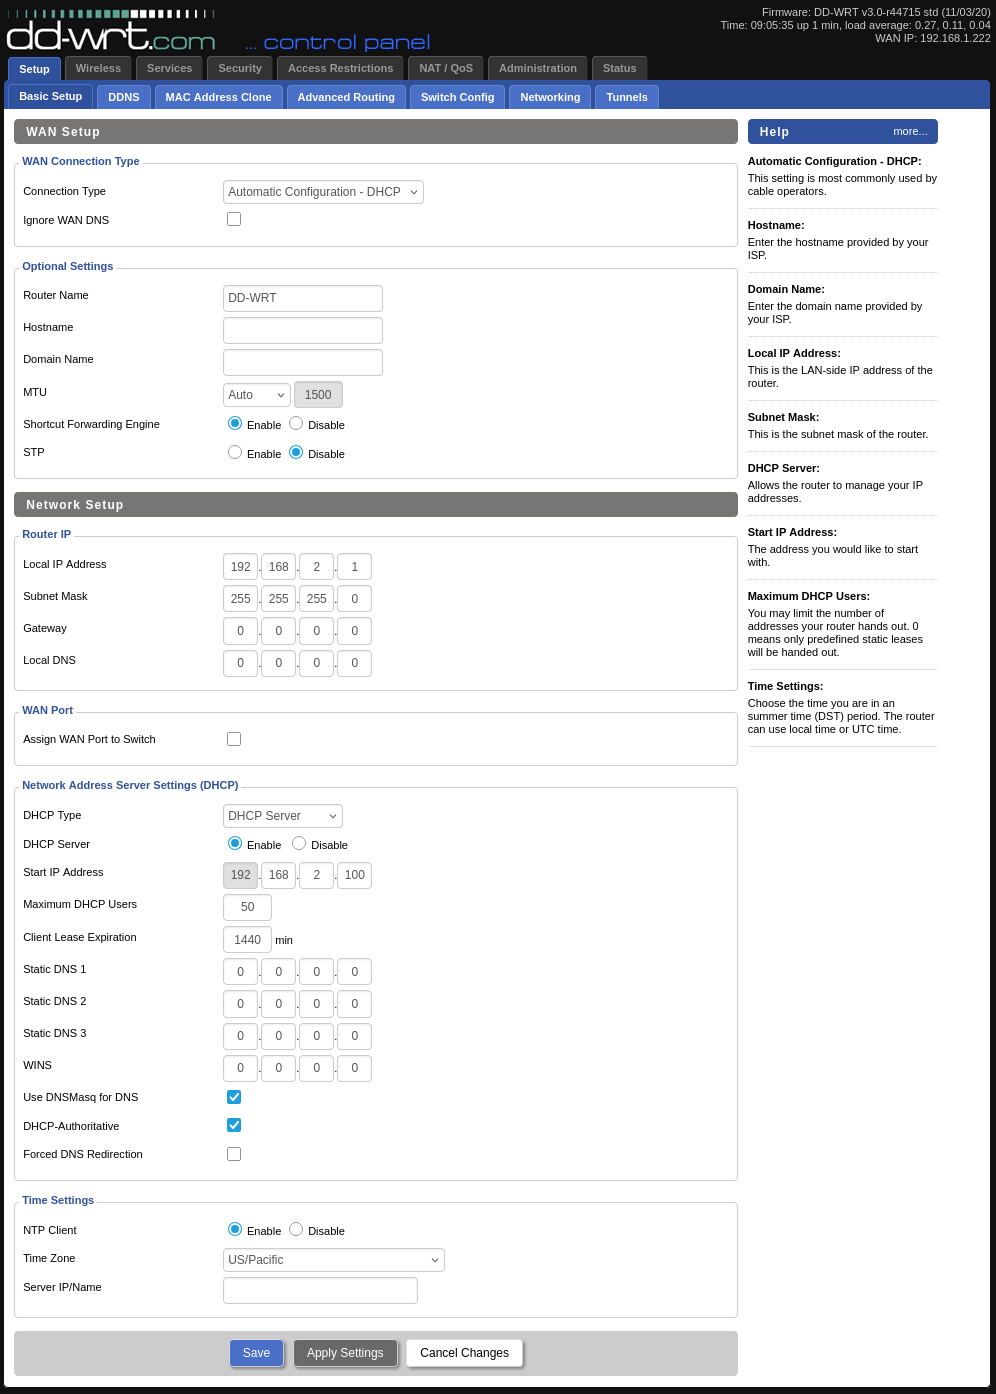Check Assign WAN Port to Switch
Viewport: 996px width, 1394px height.
point(234,739)
